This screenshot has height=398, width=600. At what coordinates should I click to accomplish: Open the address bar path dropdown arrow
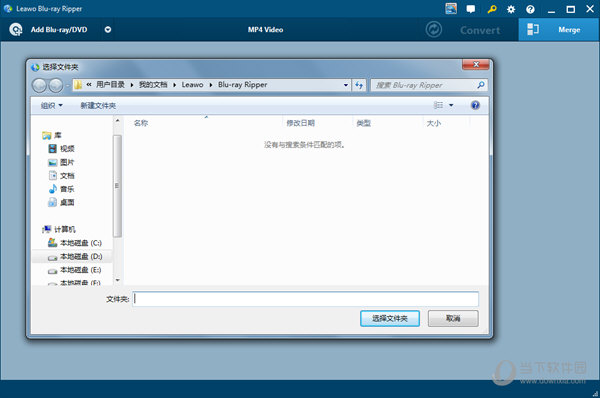(346, 85)
